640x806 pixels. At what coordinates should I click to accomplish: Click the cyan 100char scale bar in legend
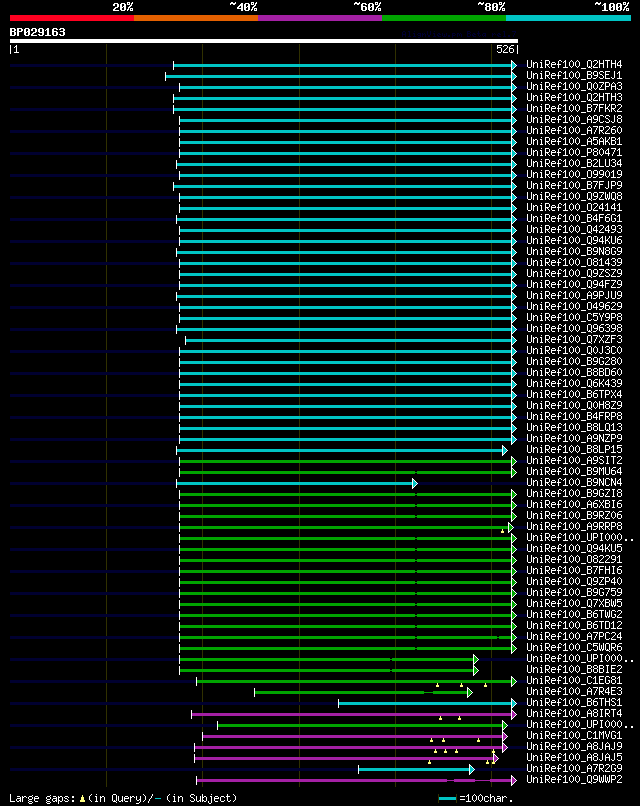pos(447,798)
